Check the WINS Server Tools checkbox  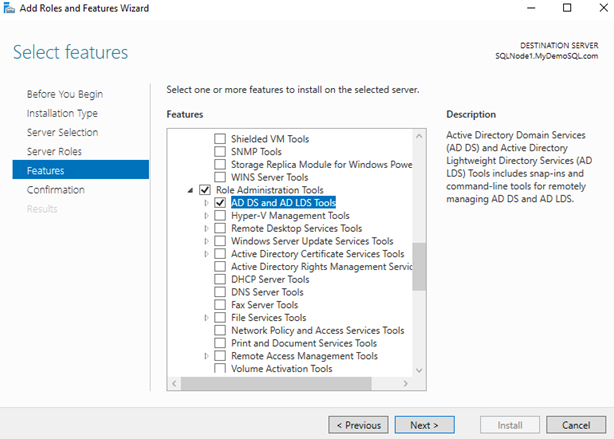tap(221, 177)
